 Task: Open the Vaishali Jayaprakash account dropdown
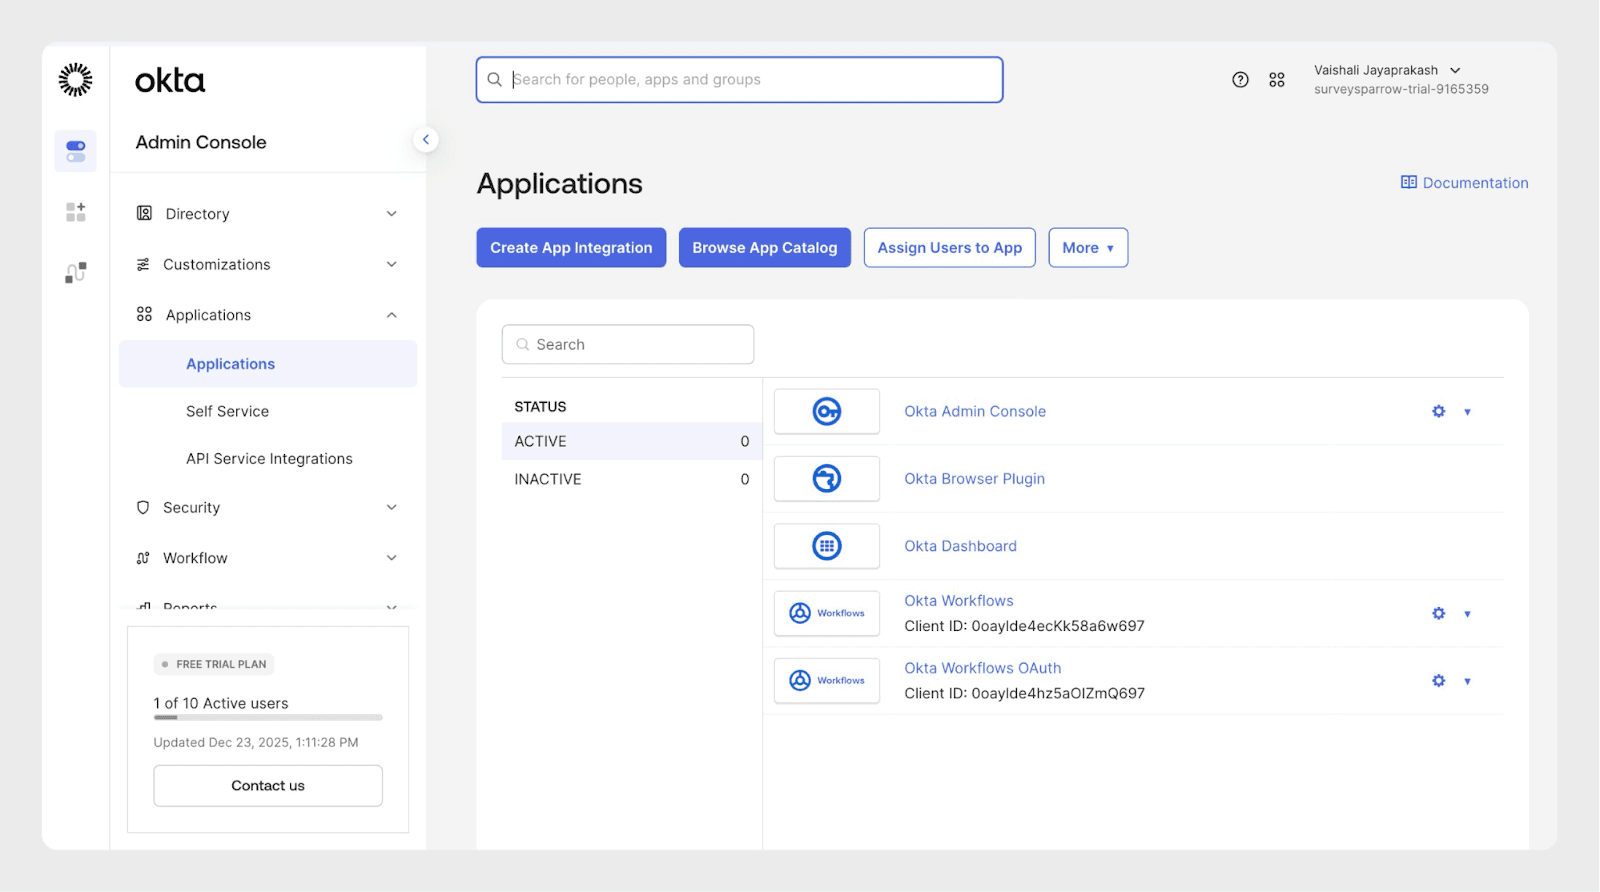tap(1387, 70)
